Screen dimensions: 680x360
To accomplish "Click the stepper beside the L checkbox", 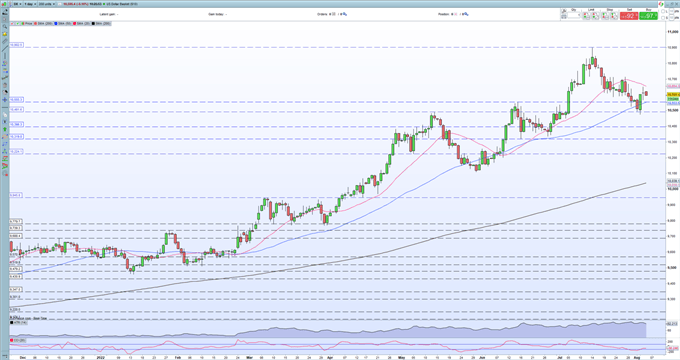I will coord(671,11).
